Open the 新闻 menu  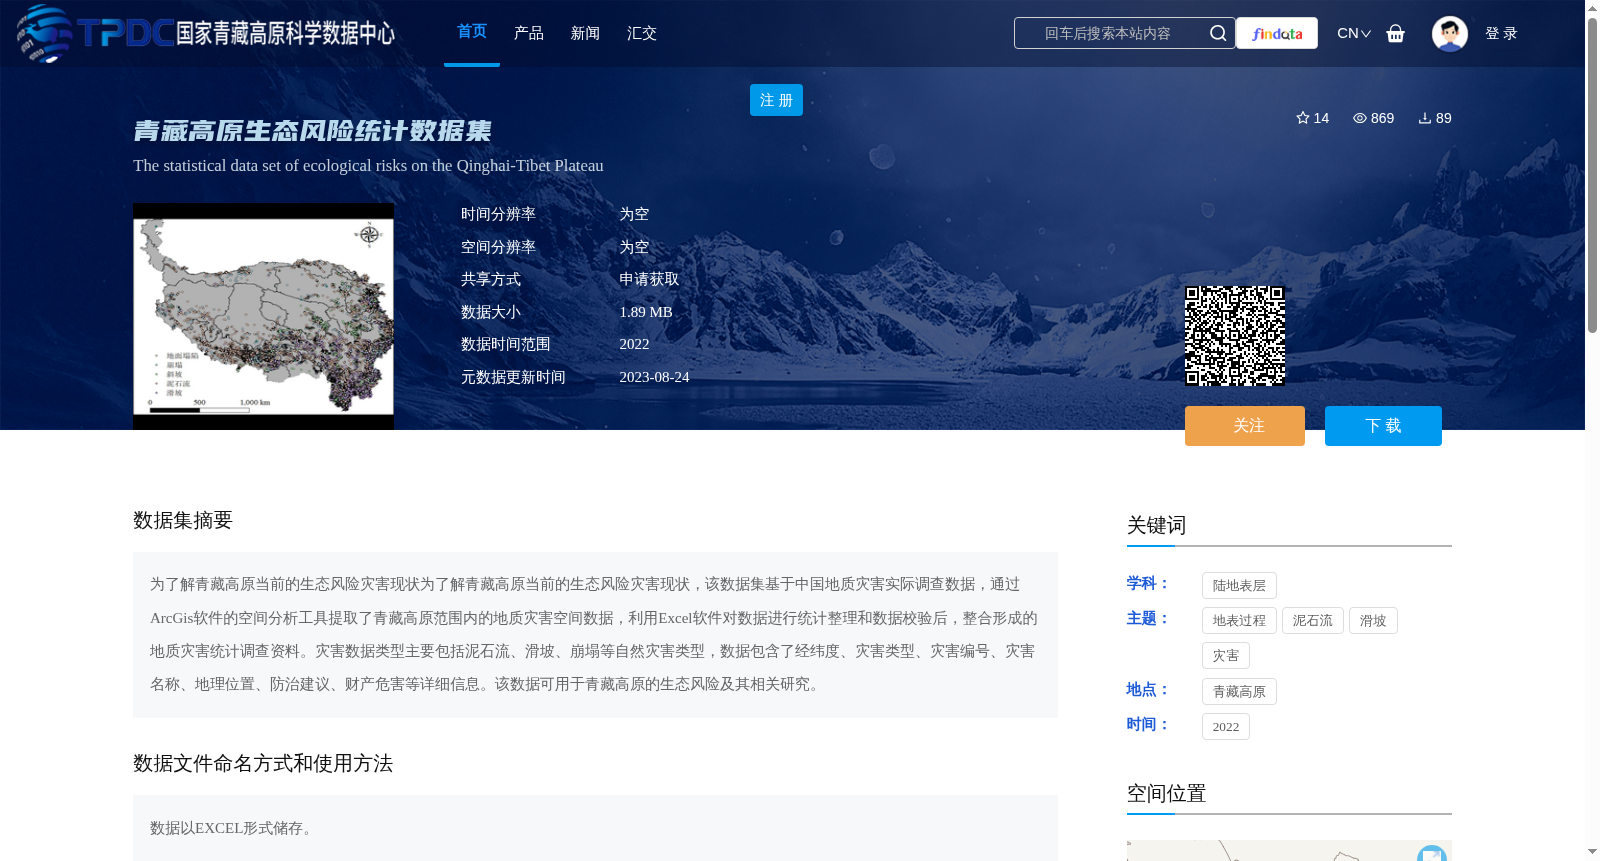[x=585, y=33]
